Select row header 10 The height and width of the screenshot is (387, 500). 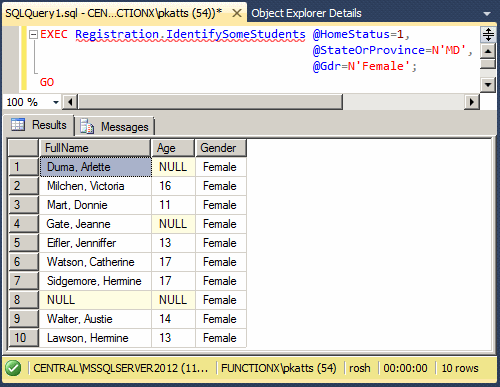click(23, 338)
